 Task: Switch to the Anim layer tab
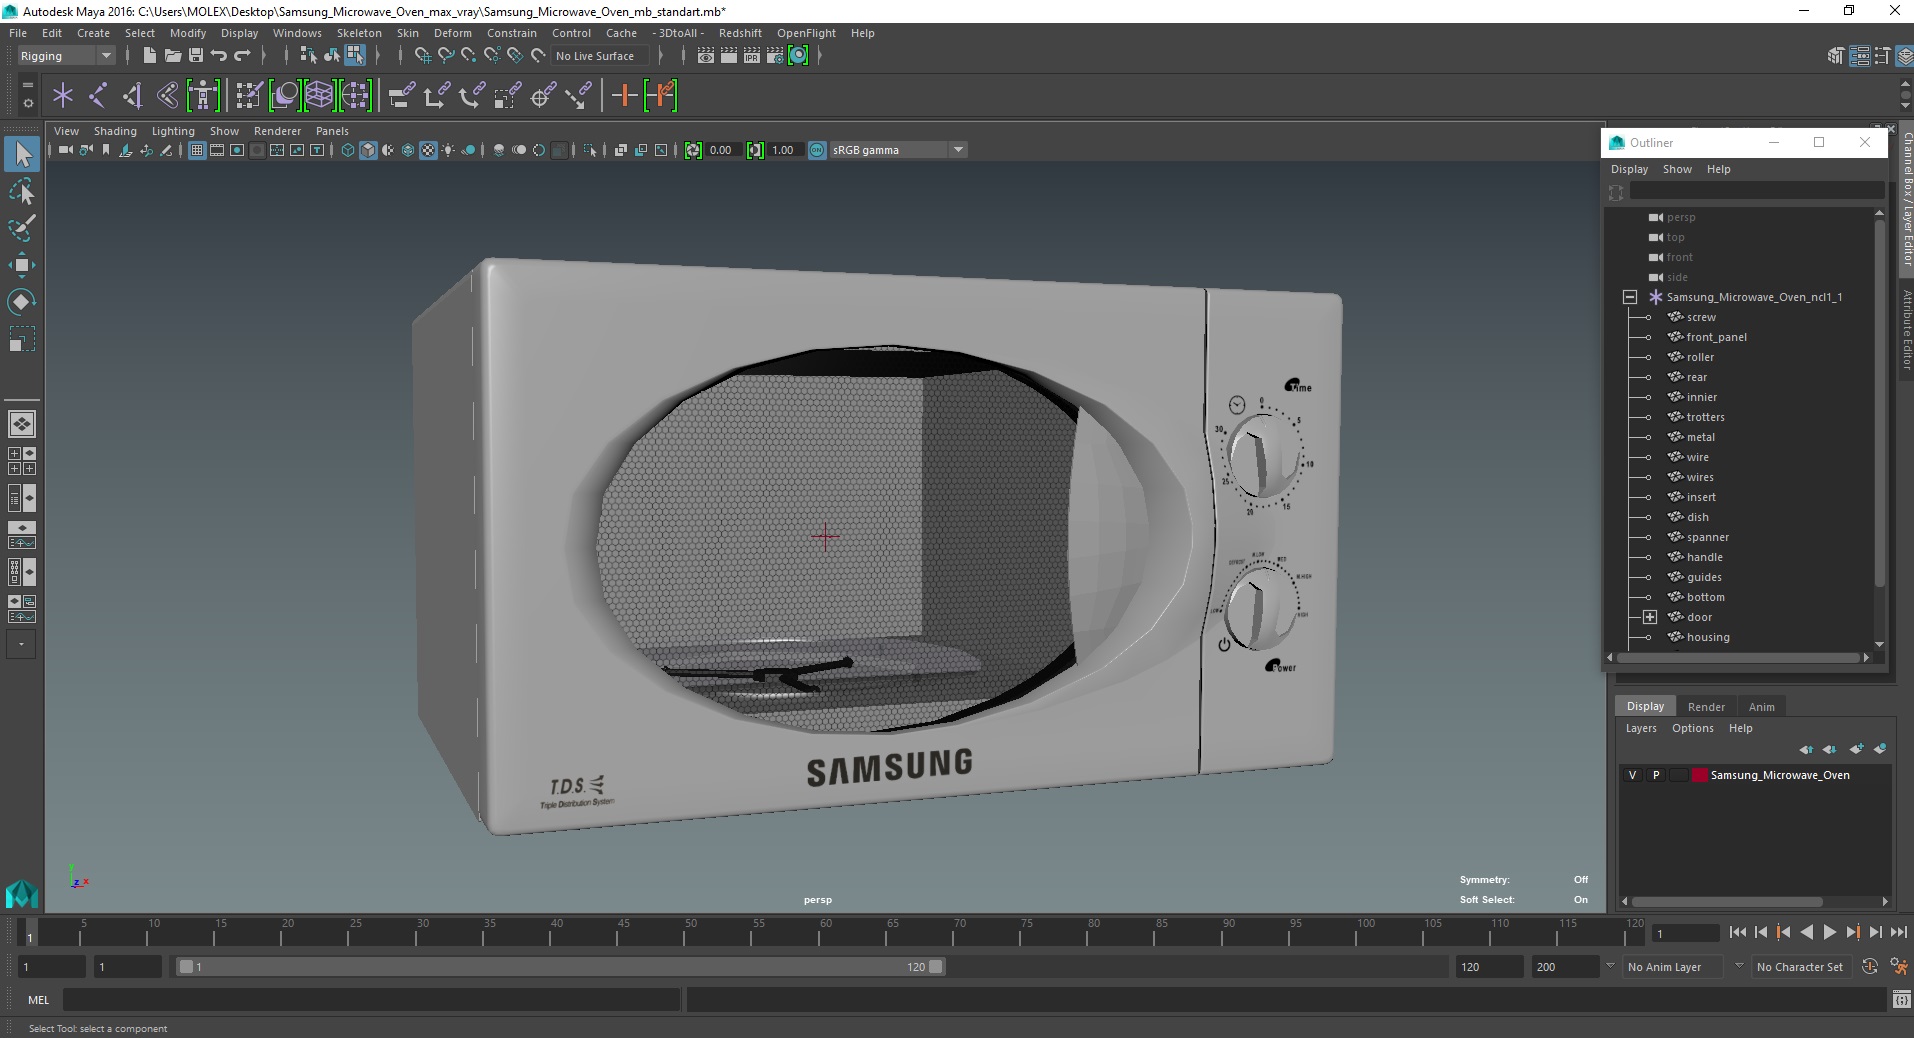coord(1761,706)
